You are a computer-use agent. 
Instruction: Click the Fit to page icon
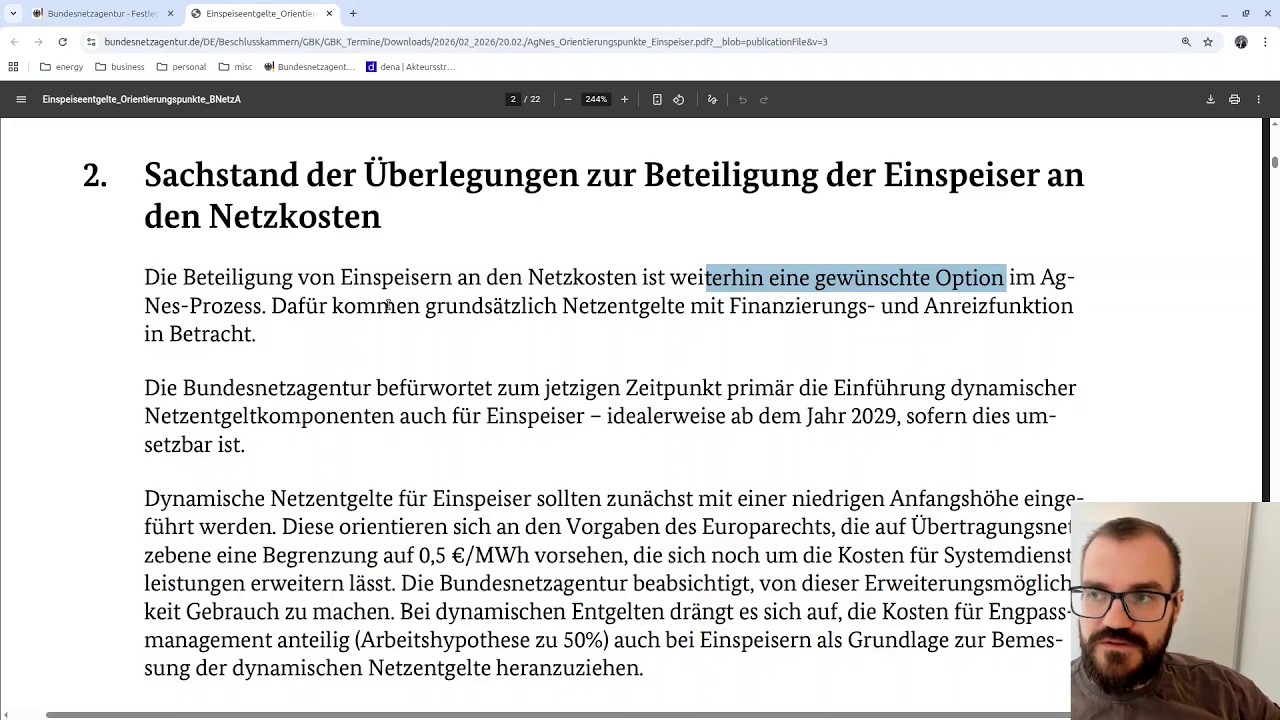pyautogui.click(x=657, y=99)
